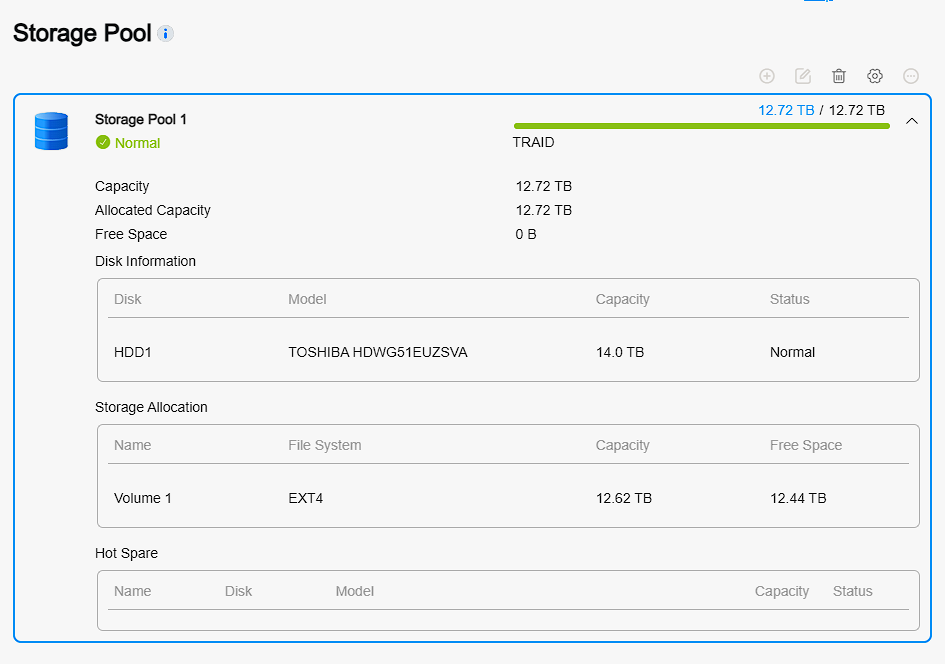Click the Hot Spare Model column header
945x664 pixels.
coord(355,591)
